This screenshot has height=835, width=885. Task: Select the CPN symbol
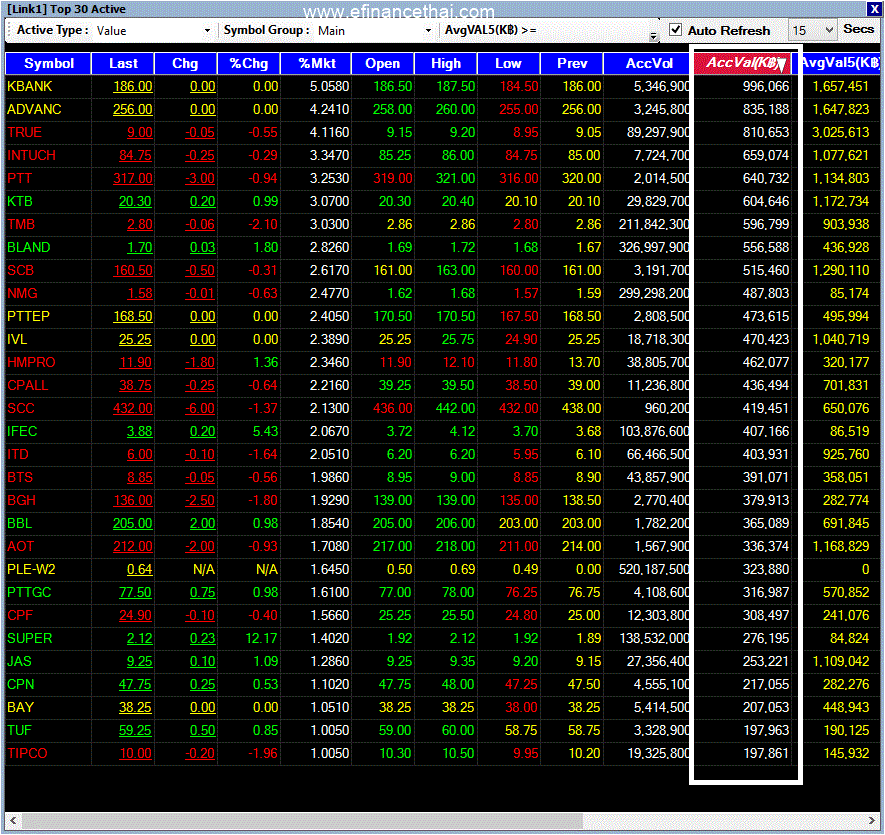pos(20,685)
